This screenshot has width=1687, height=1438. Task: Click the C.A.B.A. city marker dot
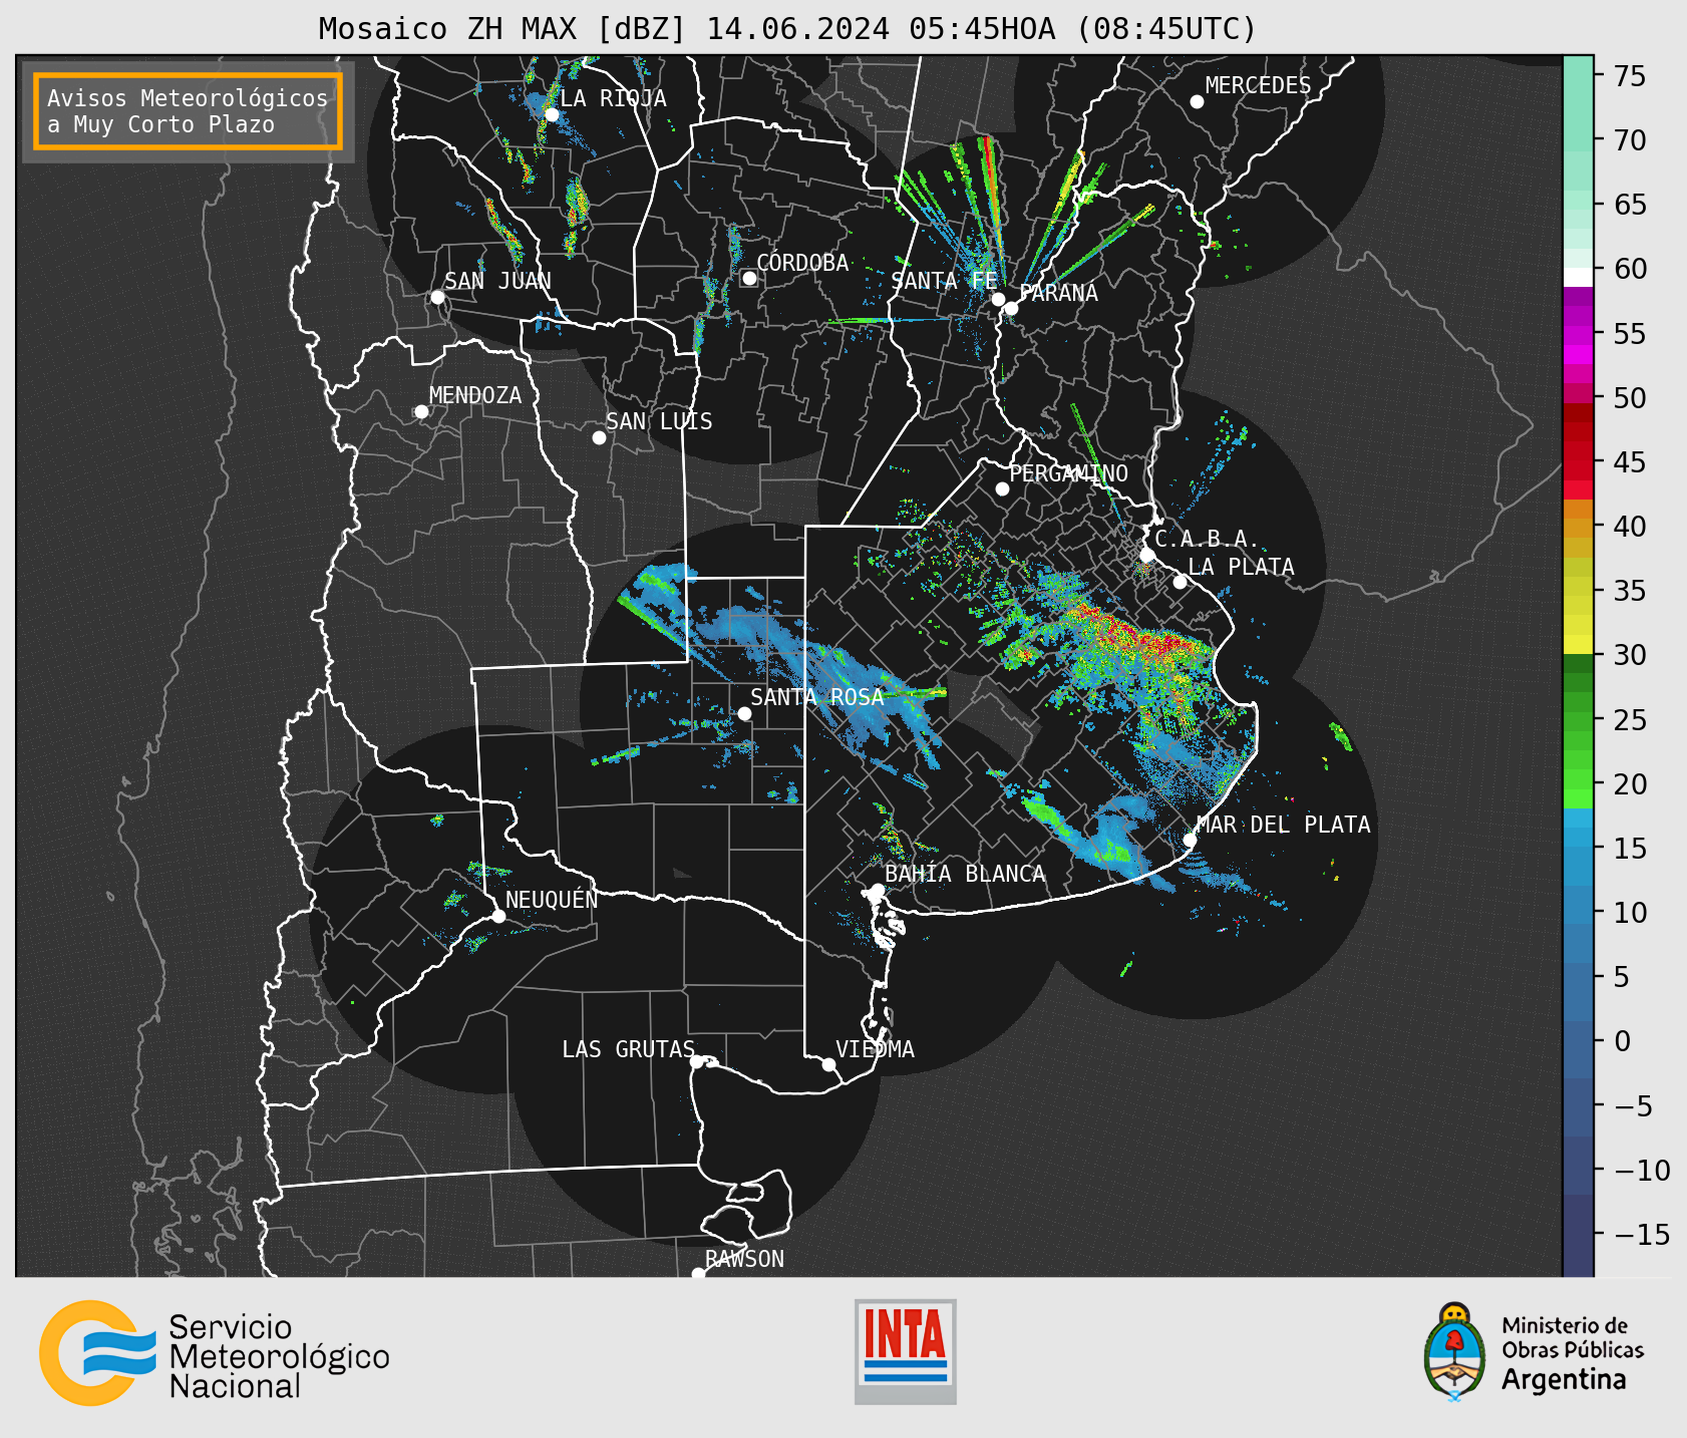click(1147, 555)
